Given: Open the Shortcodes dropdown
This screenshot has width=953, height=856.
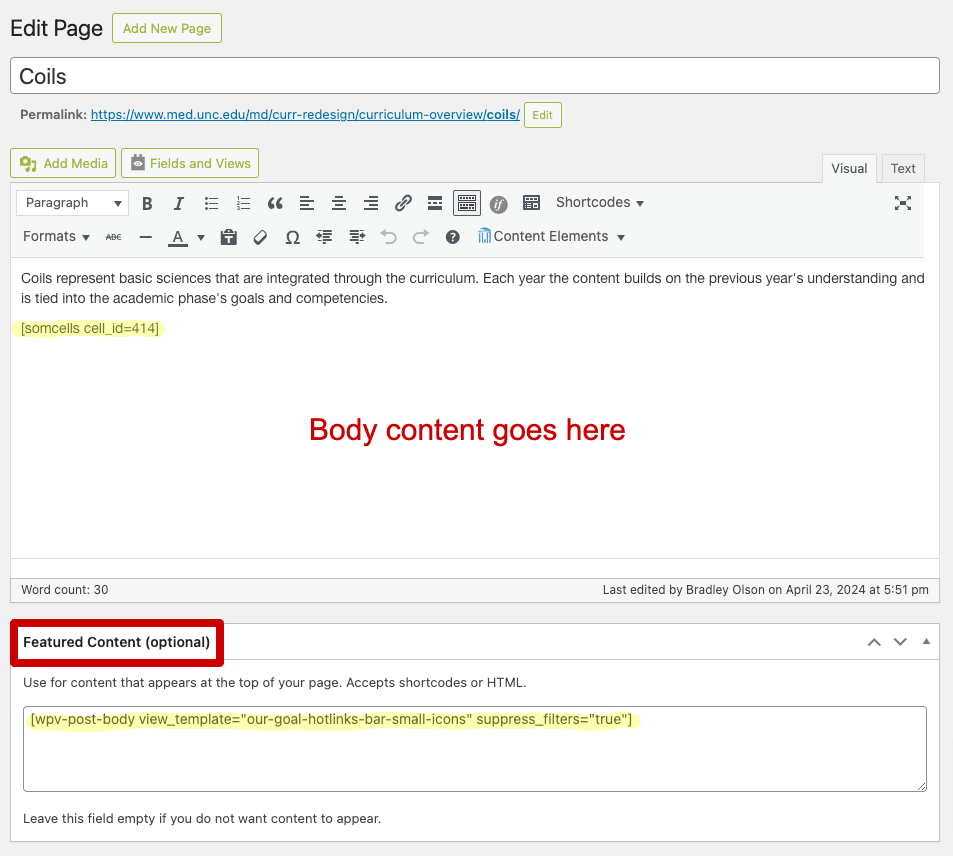Looking at the screenshot, I should 598,203.
